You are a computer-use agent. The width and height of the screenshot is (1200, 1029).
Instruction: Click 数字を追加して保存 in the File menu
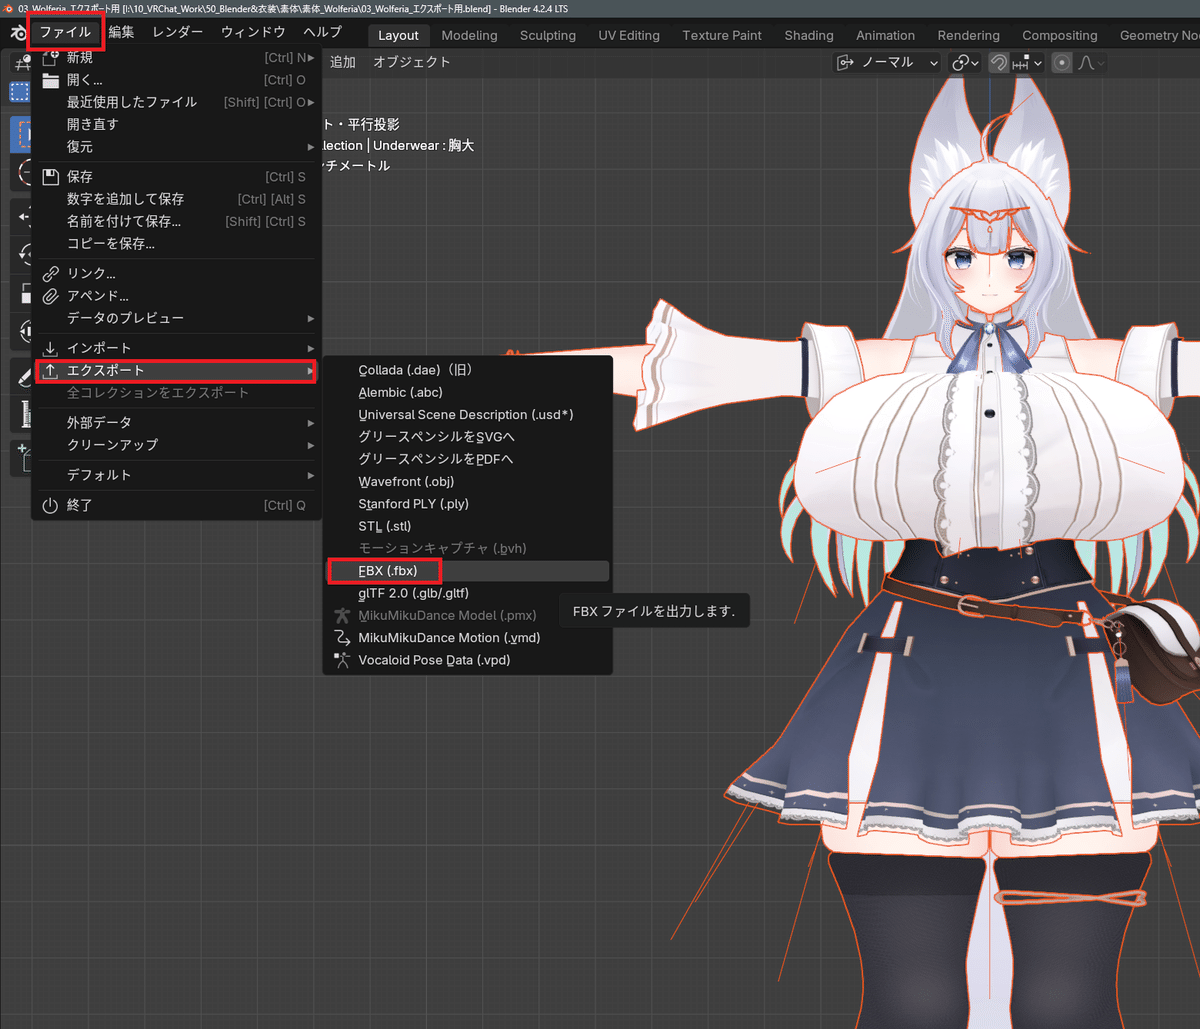pyautogui.click(x=177, y=199)
